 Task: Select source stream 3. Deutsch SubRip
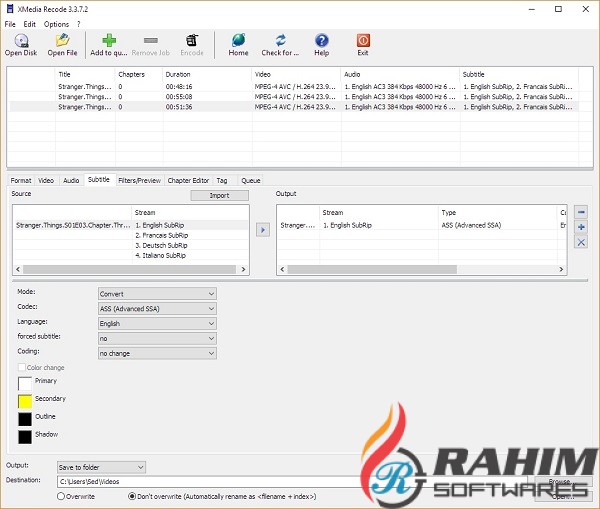tap(161, 245)
